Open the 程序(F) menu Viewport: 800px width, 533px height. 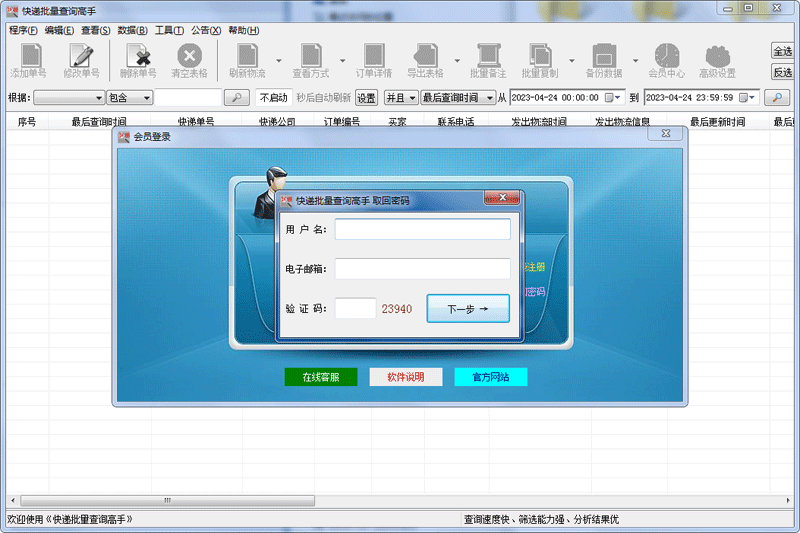[23, 31]
